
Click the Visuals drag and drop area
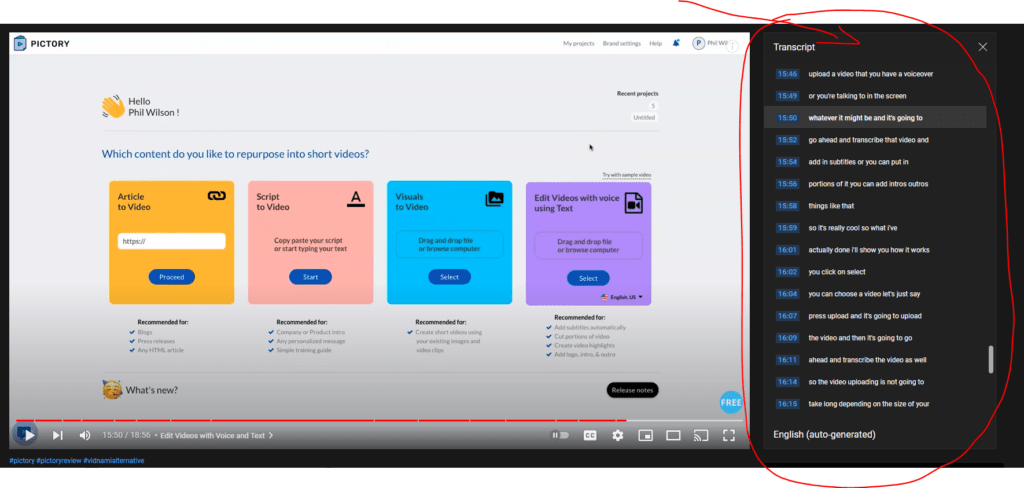pos(449,245)
